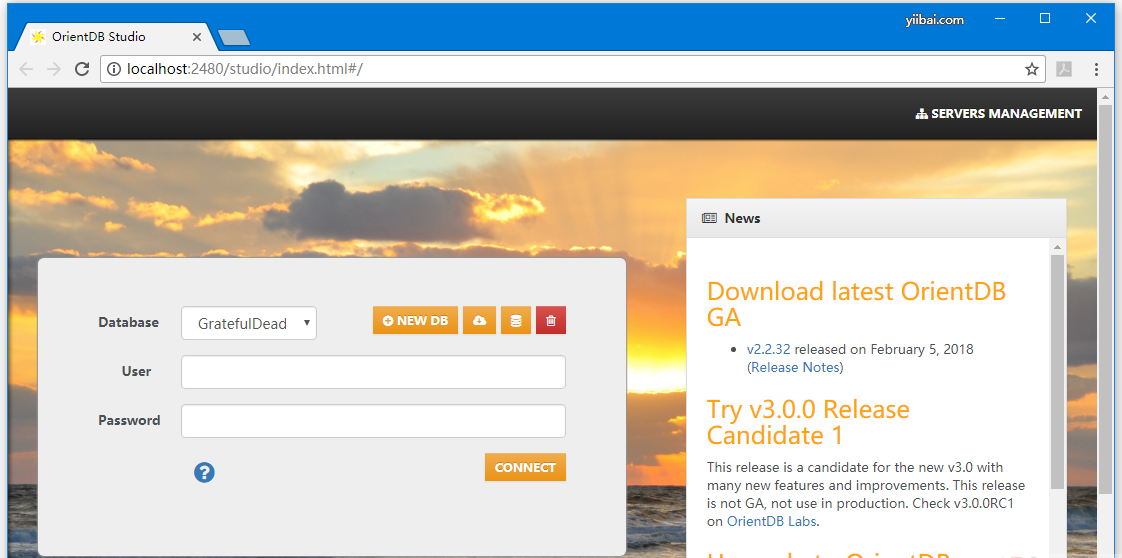Open the Release Notes link
The height and width of the screenshot is (558, 1122).
coord(795,367)
